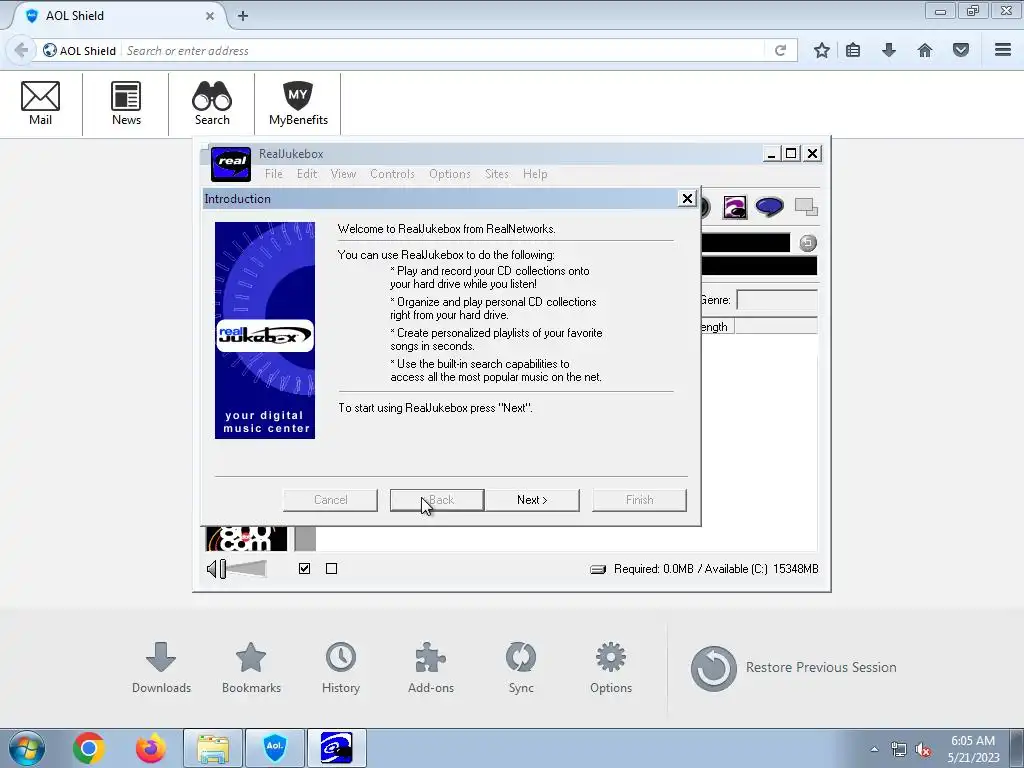Screen dimensions: 1024x768
Task: Open the View menu in RealJukebox
Action: (x=343, y=174)
